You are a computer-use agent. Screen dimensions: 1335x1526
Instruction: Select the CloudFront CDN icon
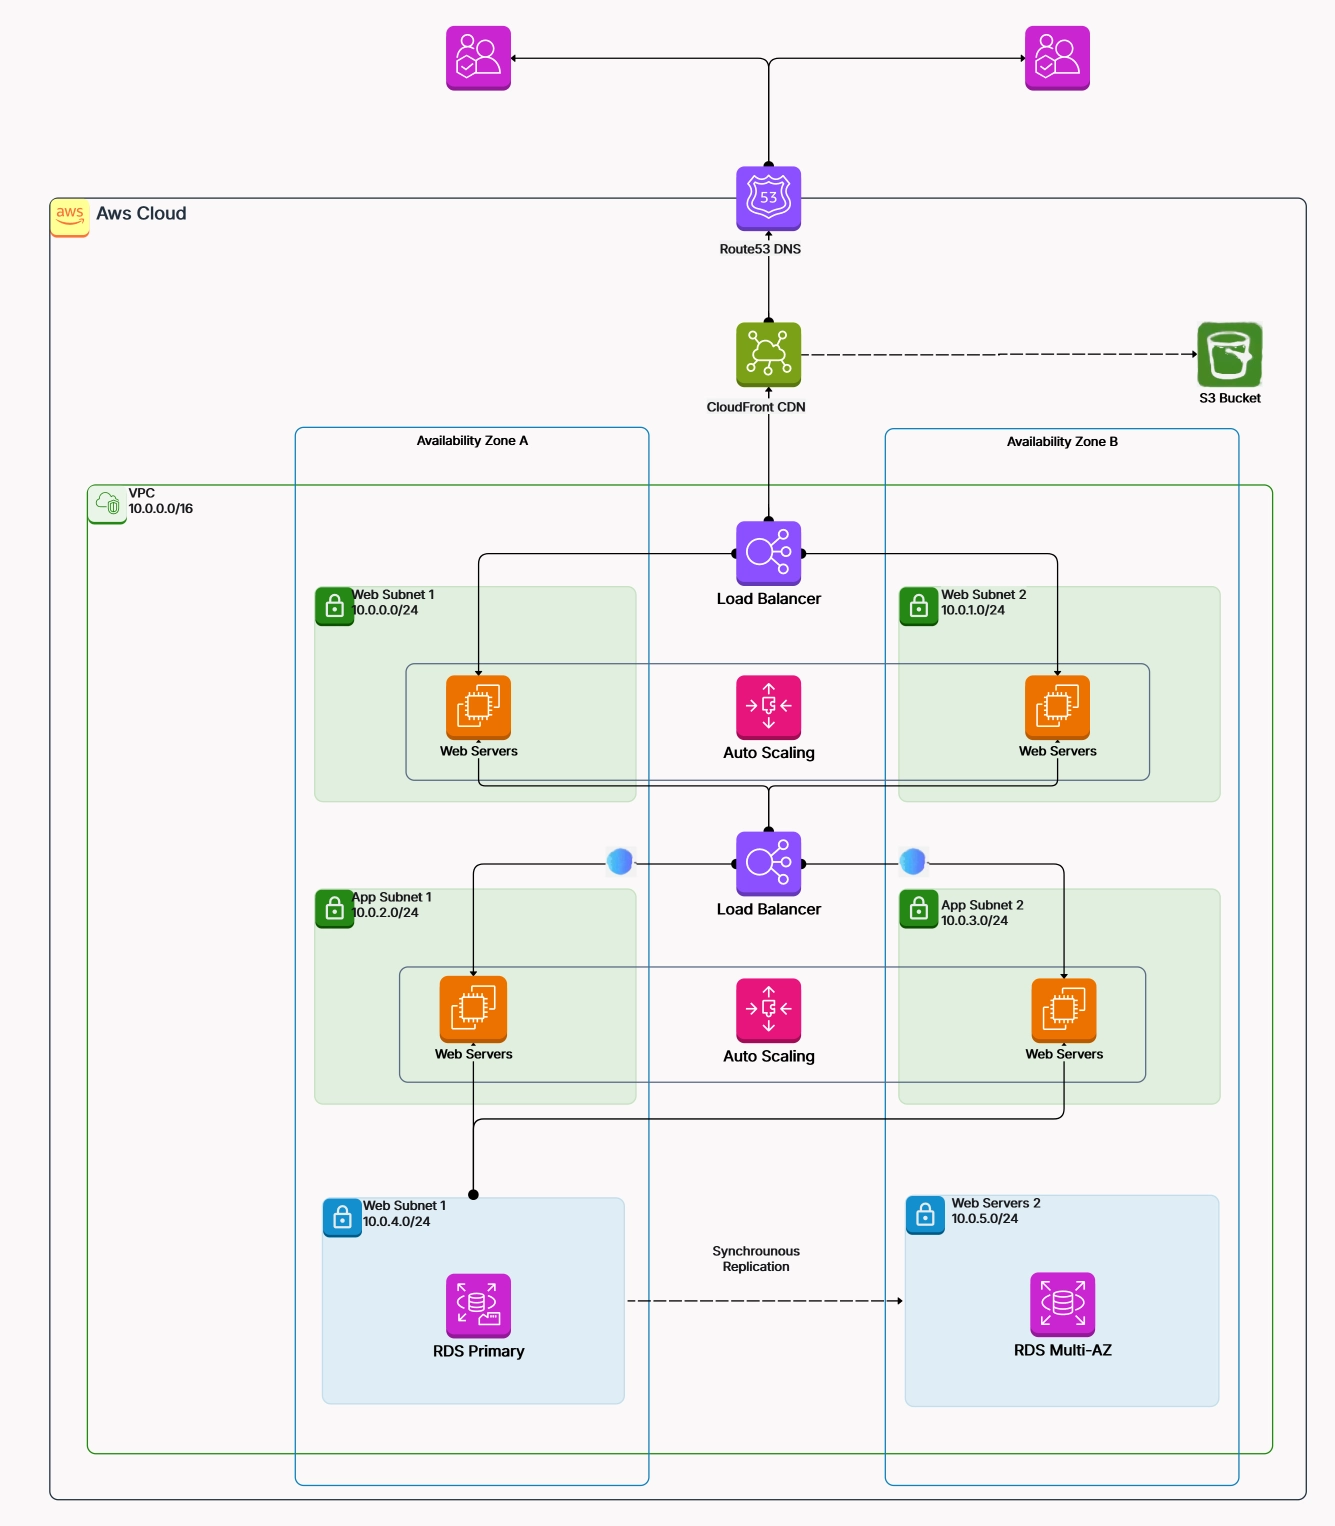pyautogui.click(x=768, y=354)
